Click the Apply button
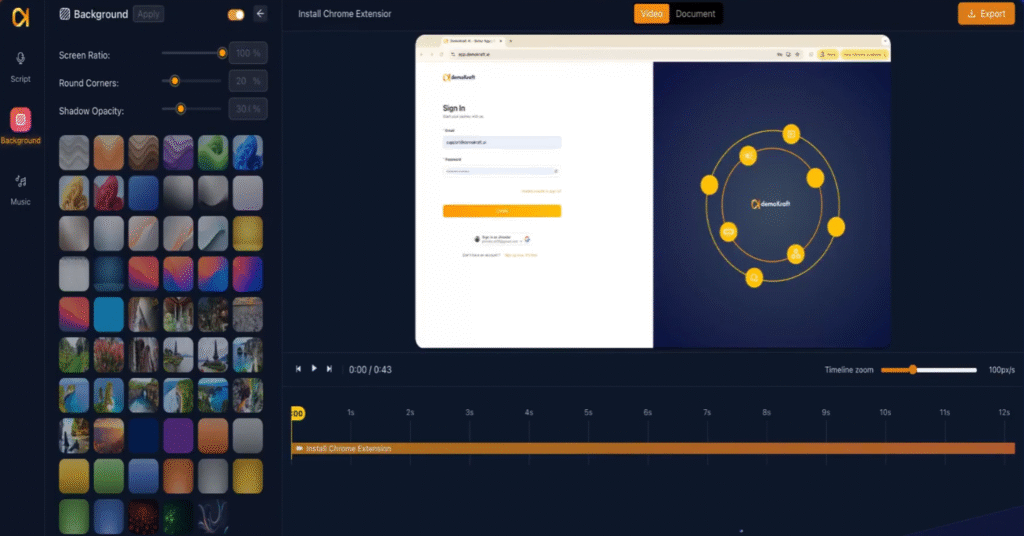This screenshot has height=536, width=1024. pyautogui.click(x=148, y=14)
